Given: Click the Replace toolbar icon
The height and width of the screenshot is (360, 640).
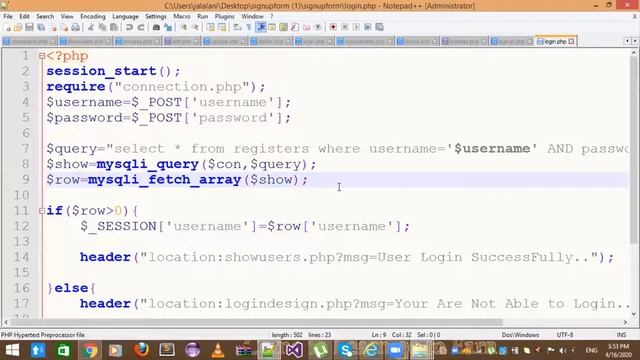Looking at the screenshot, I should click(168, 27).
